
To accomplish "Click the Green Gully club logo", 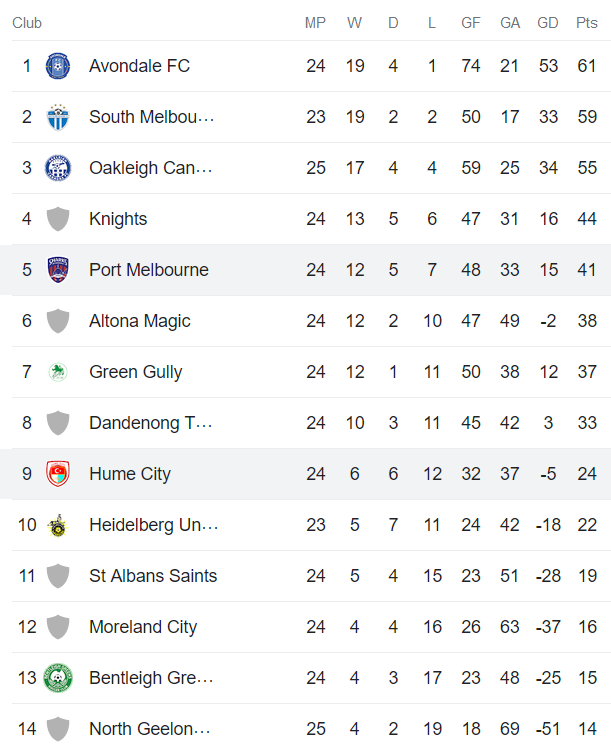I will (58, 373).
